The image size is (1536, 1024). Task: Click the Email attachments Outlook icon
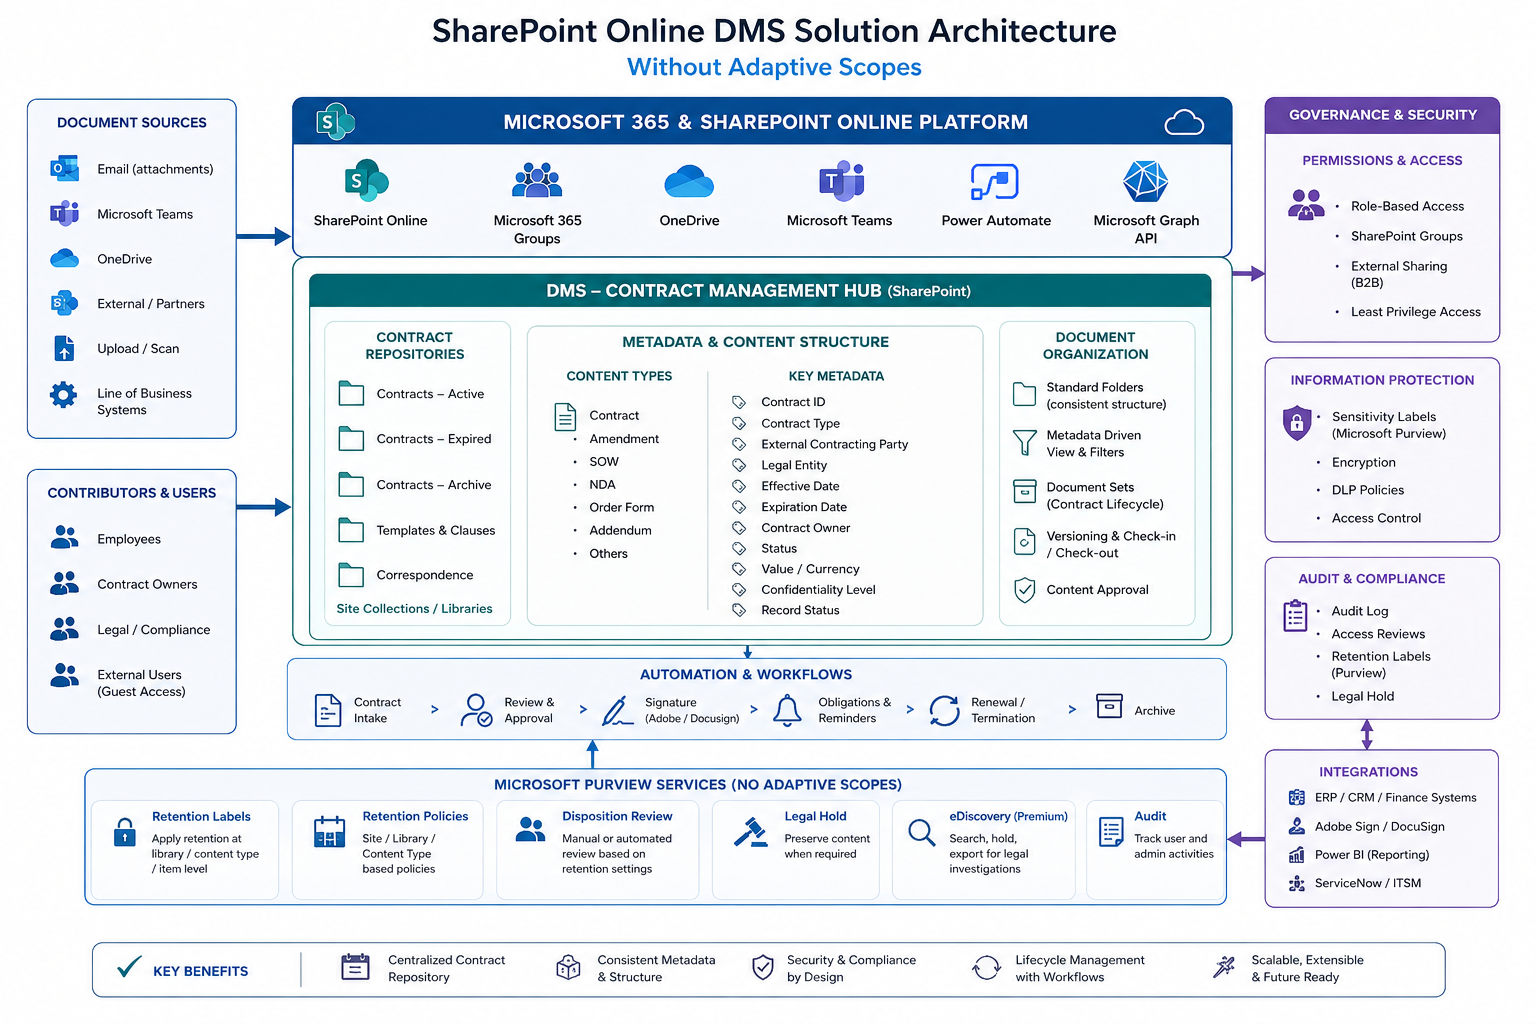coord(64,168)
